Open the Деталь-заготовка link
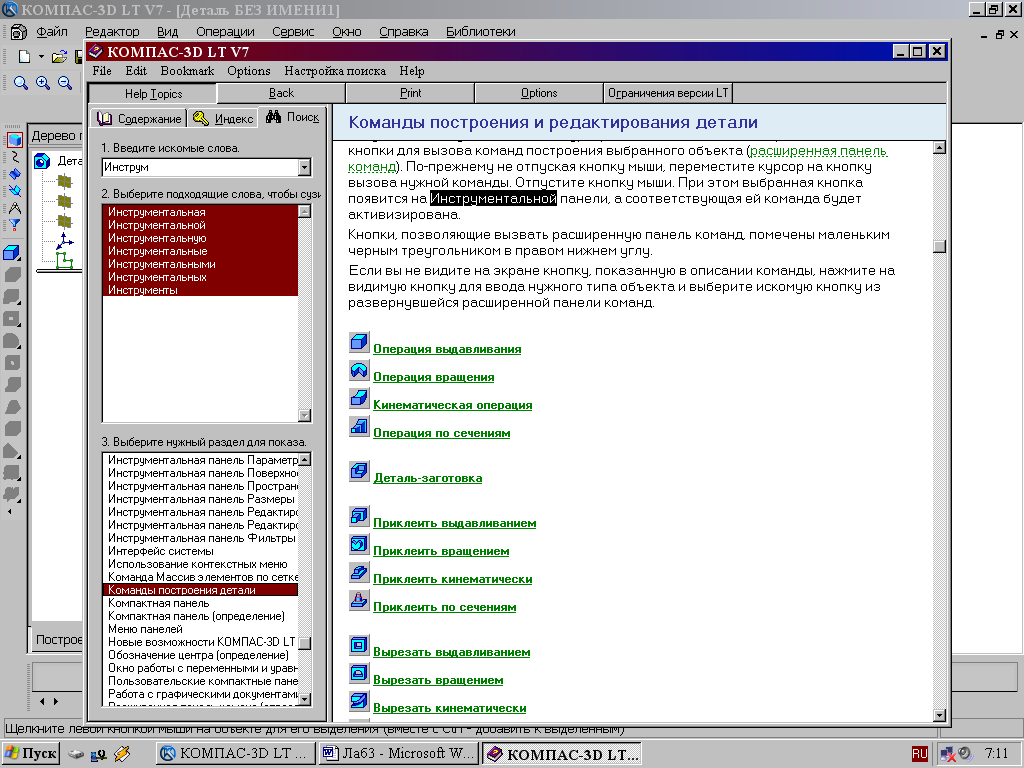 tap(428, 477)
